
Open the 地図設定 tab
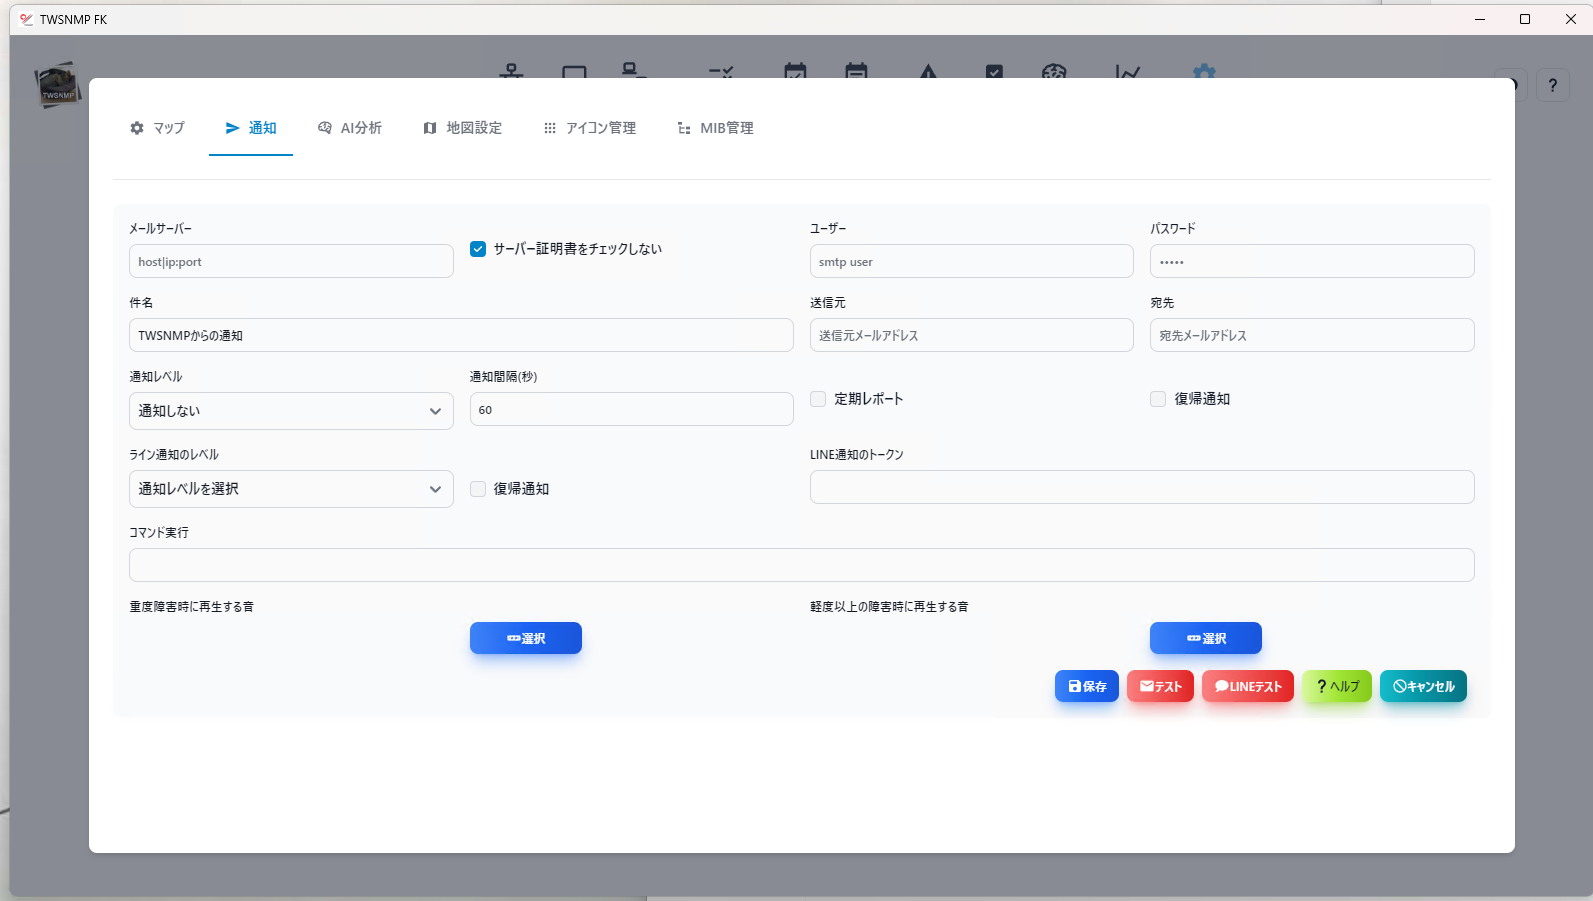click(462, 128)
